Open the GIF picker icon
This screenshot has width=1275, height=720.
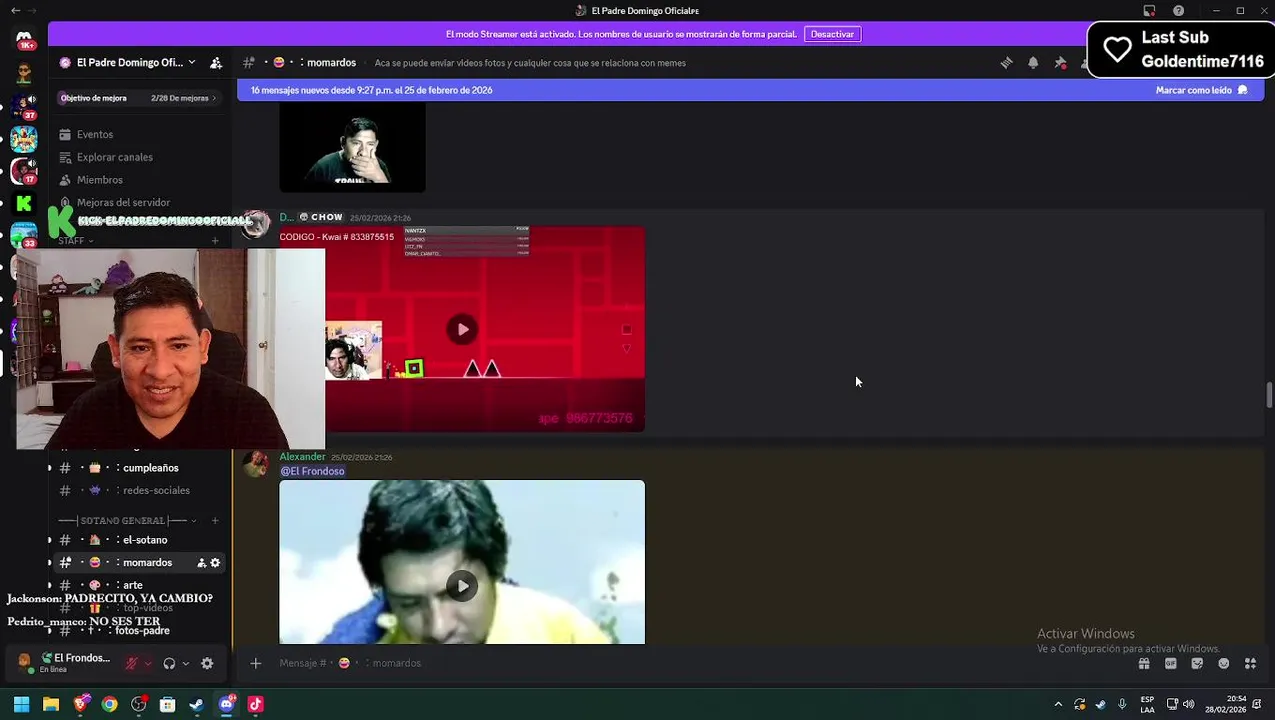tap(1171, 663)
